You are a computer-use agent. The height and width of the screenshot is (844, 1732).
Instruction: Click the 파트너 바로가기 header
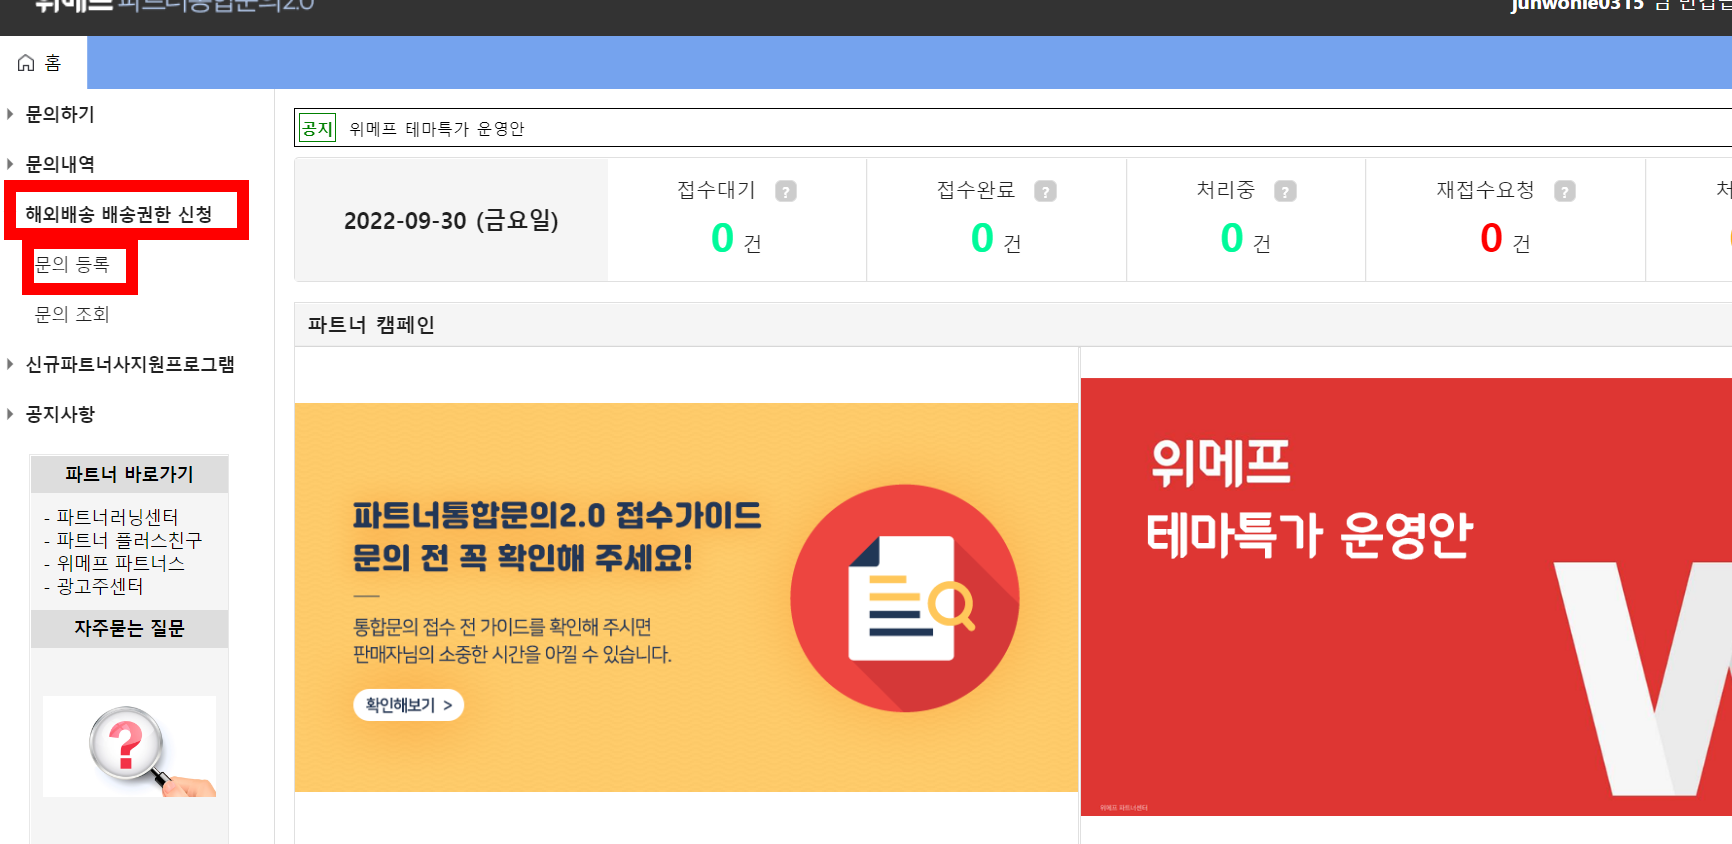pyautogui.click(x=129, y=474)
